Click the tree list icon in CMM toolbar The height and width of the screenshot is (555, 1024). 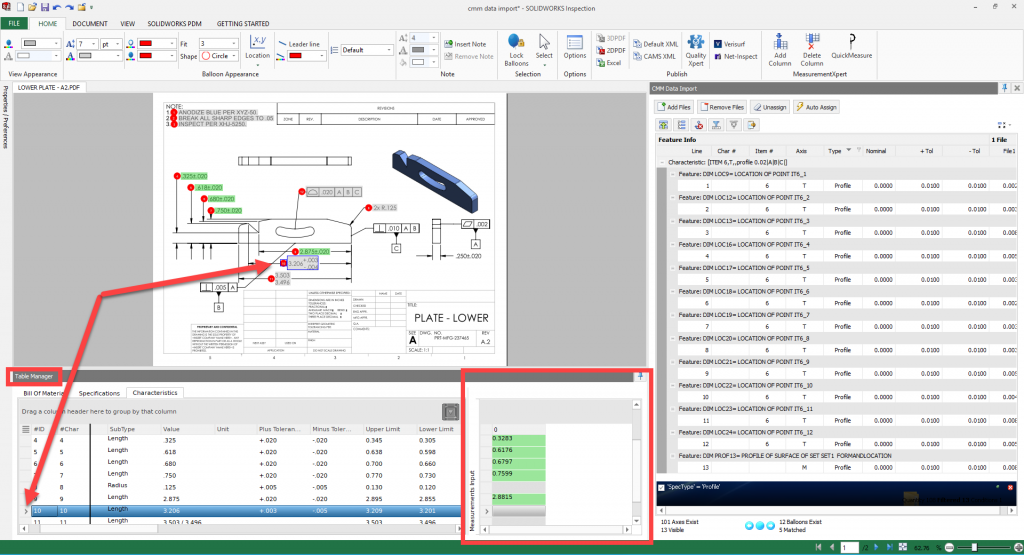point(681,125)
